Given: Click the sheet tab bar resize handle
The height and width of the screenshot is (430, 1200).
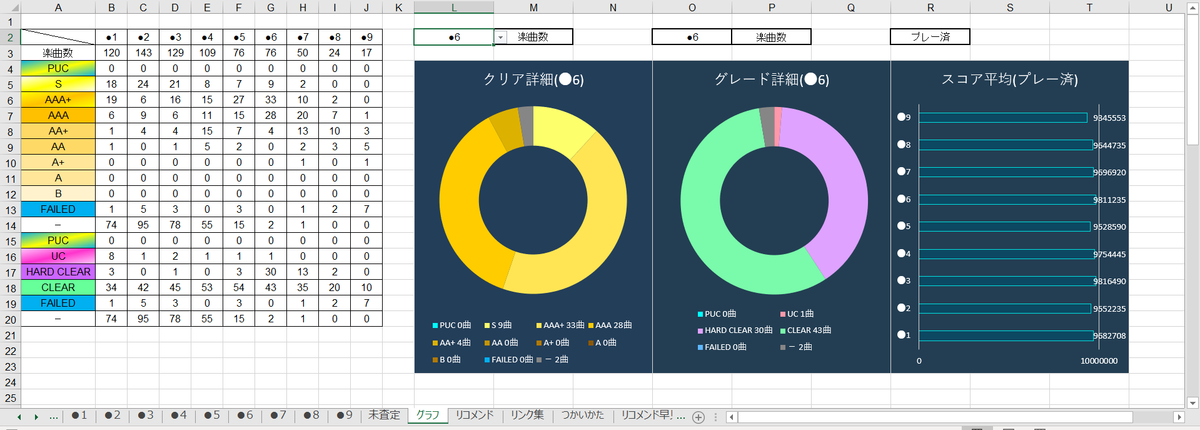Looking at the screenshot, I should click(x=716, y=416).
